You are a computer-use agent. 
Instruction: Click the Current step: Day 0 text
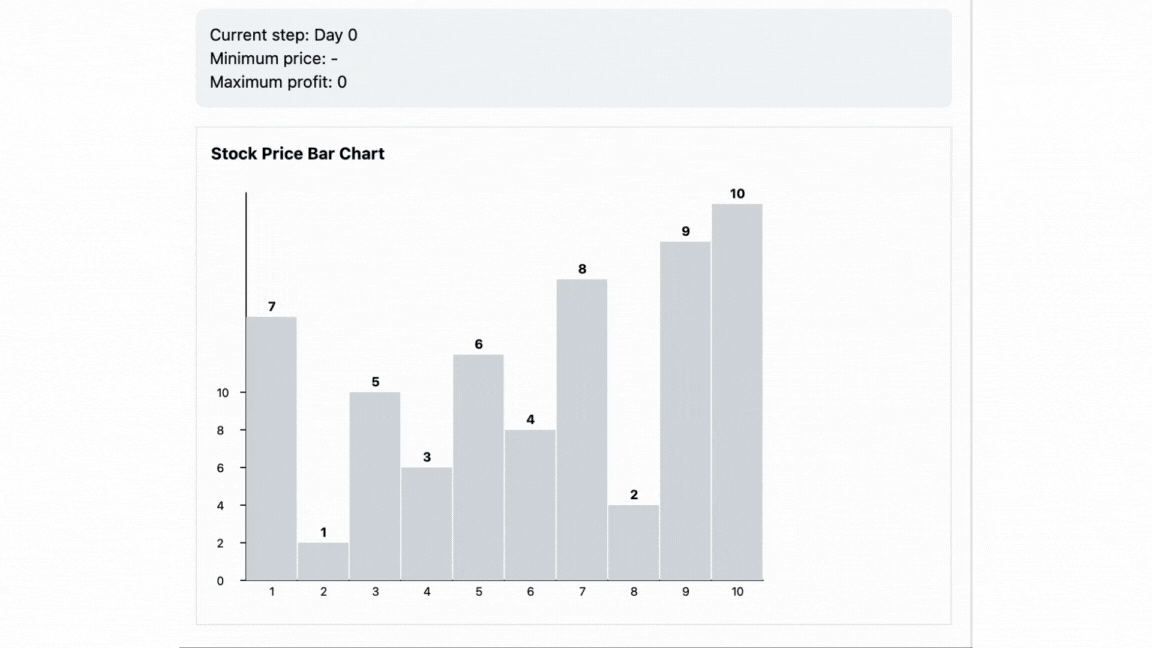(284, 35)
